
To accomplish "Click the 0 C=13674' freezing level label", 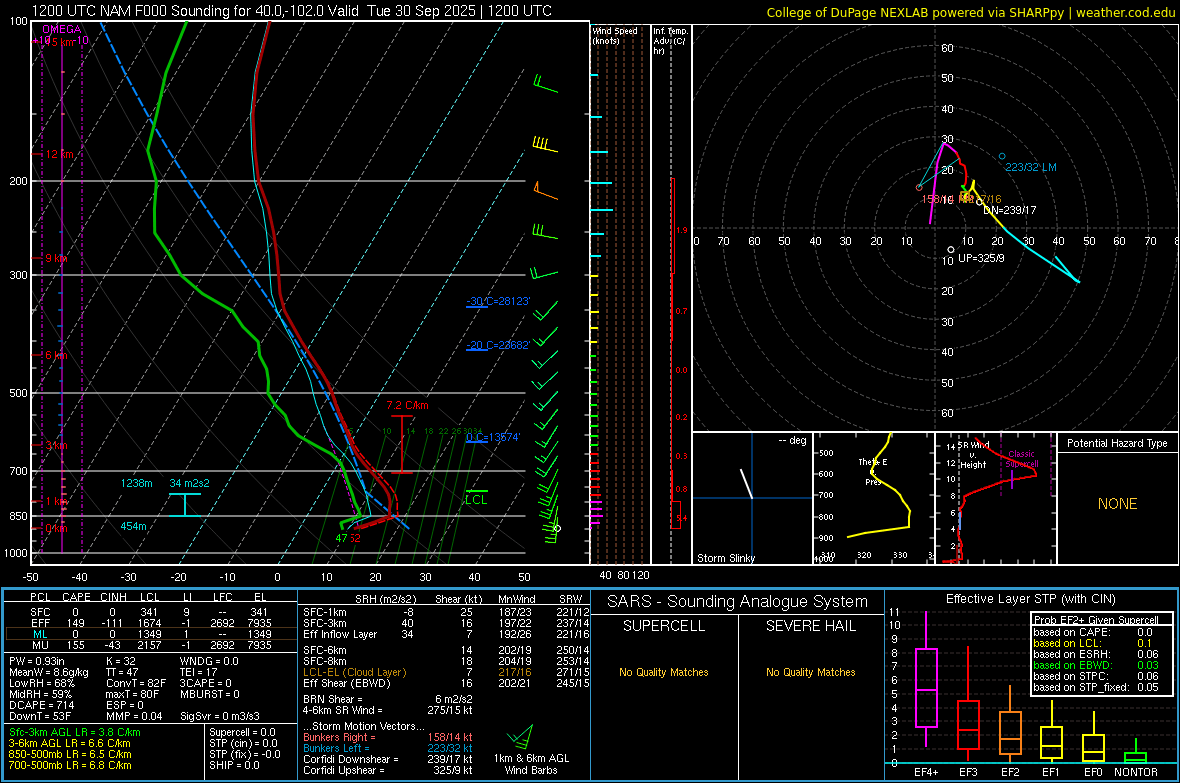I will point(493,437).
